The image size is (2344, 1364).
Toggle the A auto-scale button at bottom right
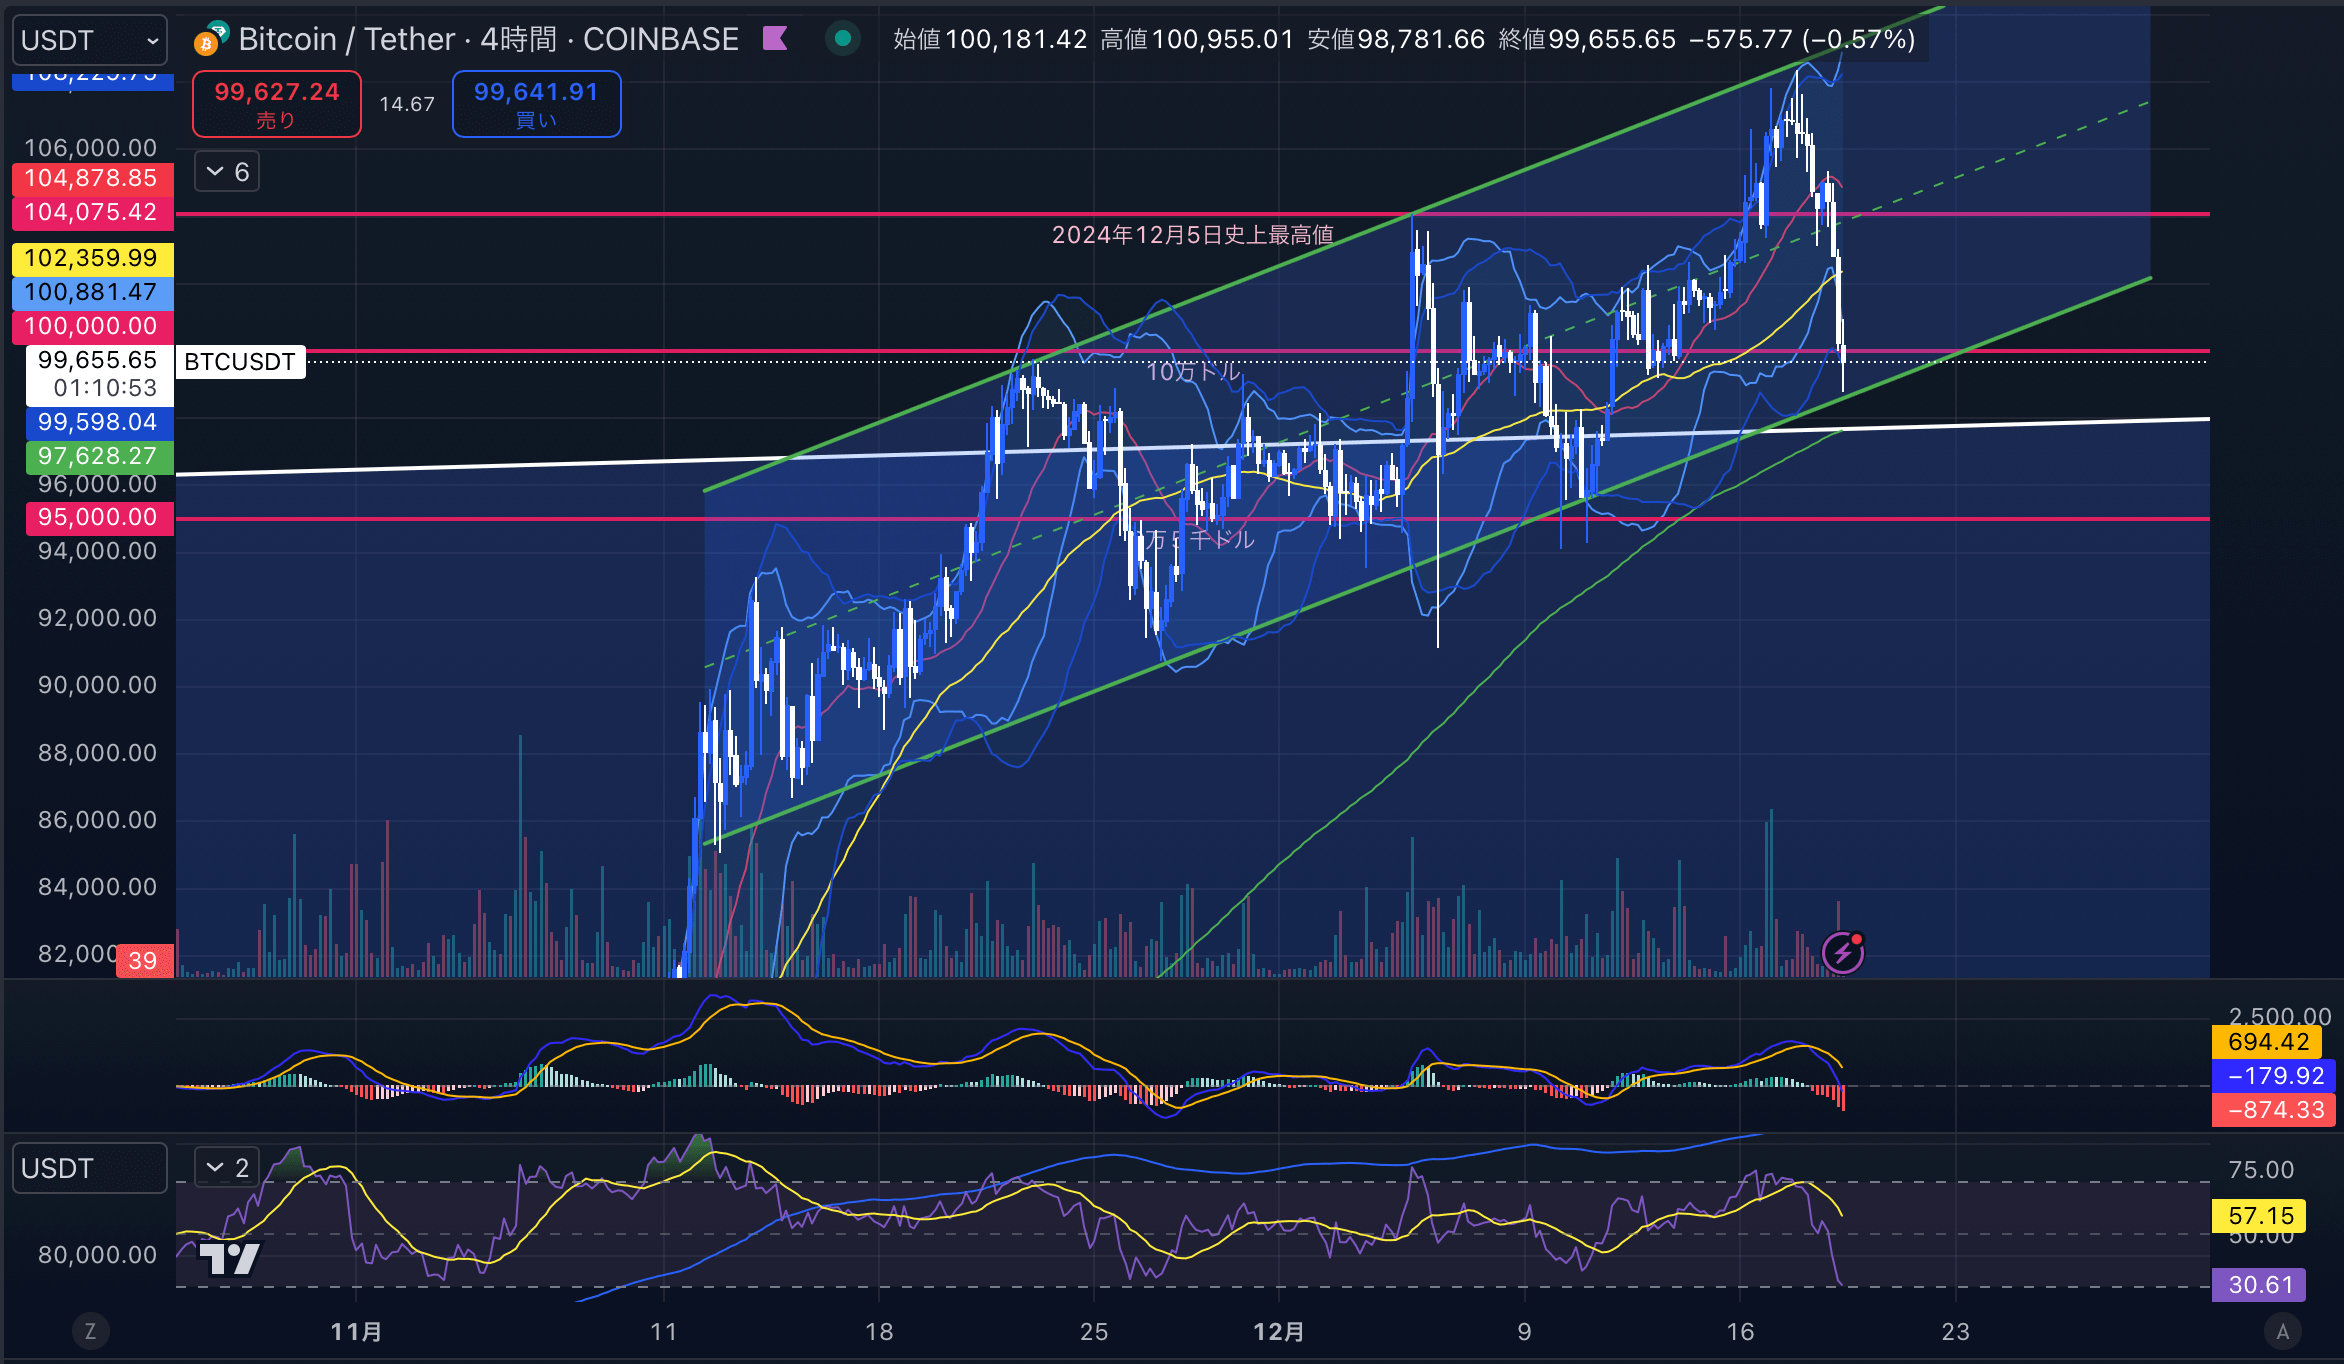(x=2282, y=1331)
